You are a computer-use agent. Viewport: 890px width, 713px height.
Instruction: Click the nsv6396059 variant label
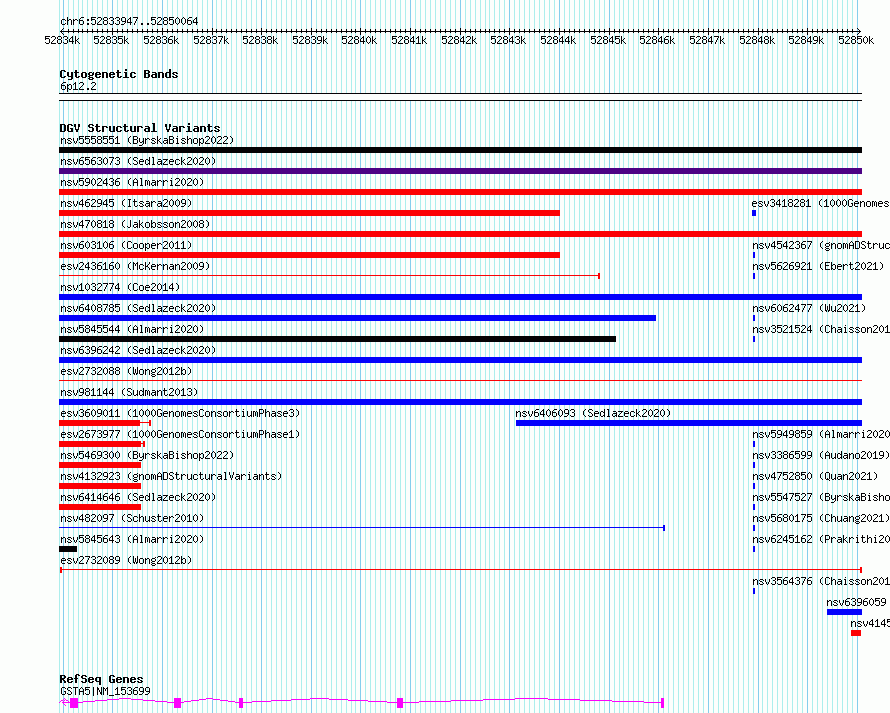pyautogui.click(x=856, y=602)
